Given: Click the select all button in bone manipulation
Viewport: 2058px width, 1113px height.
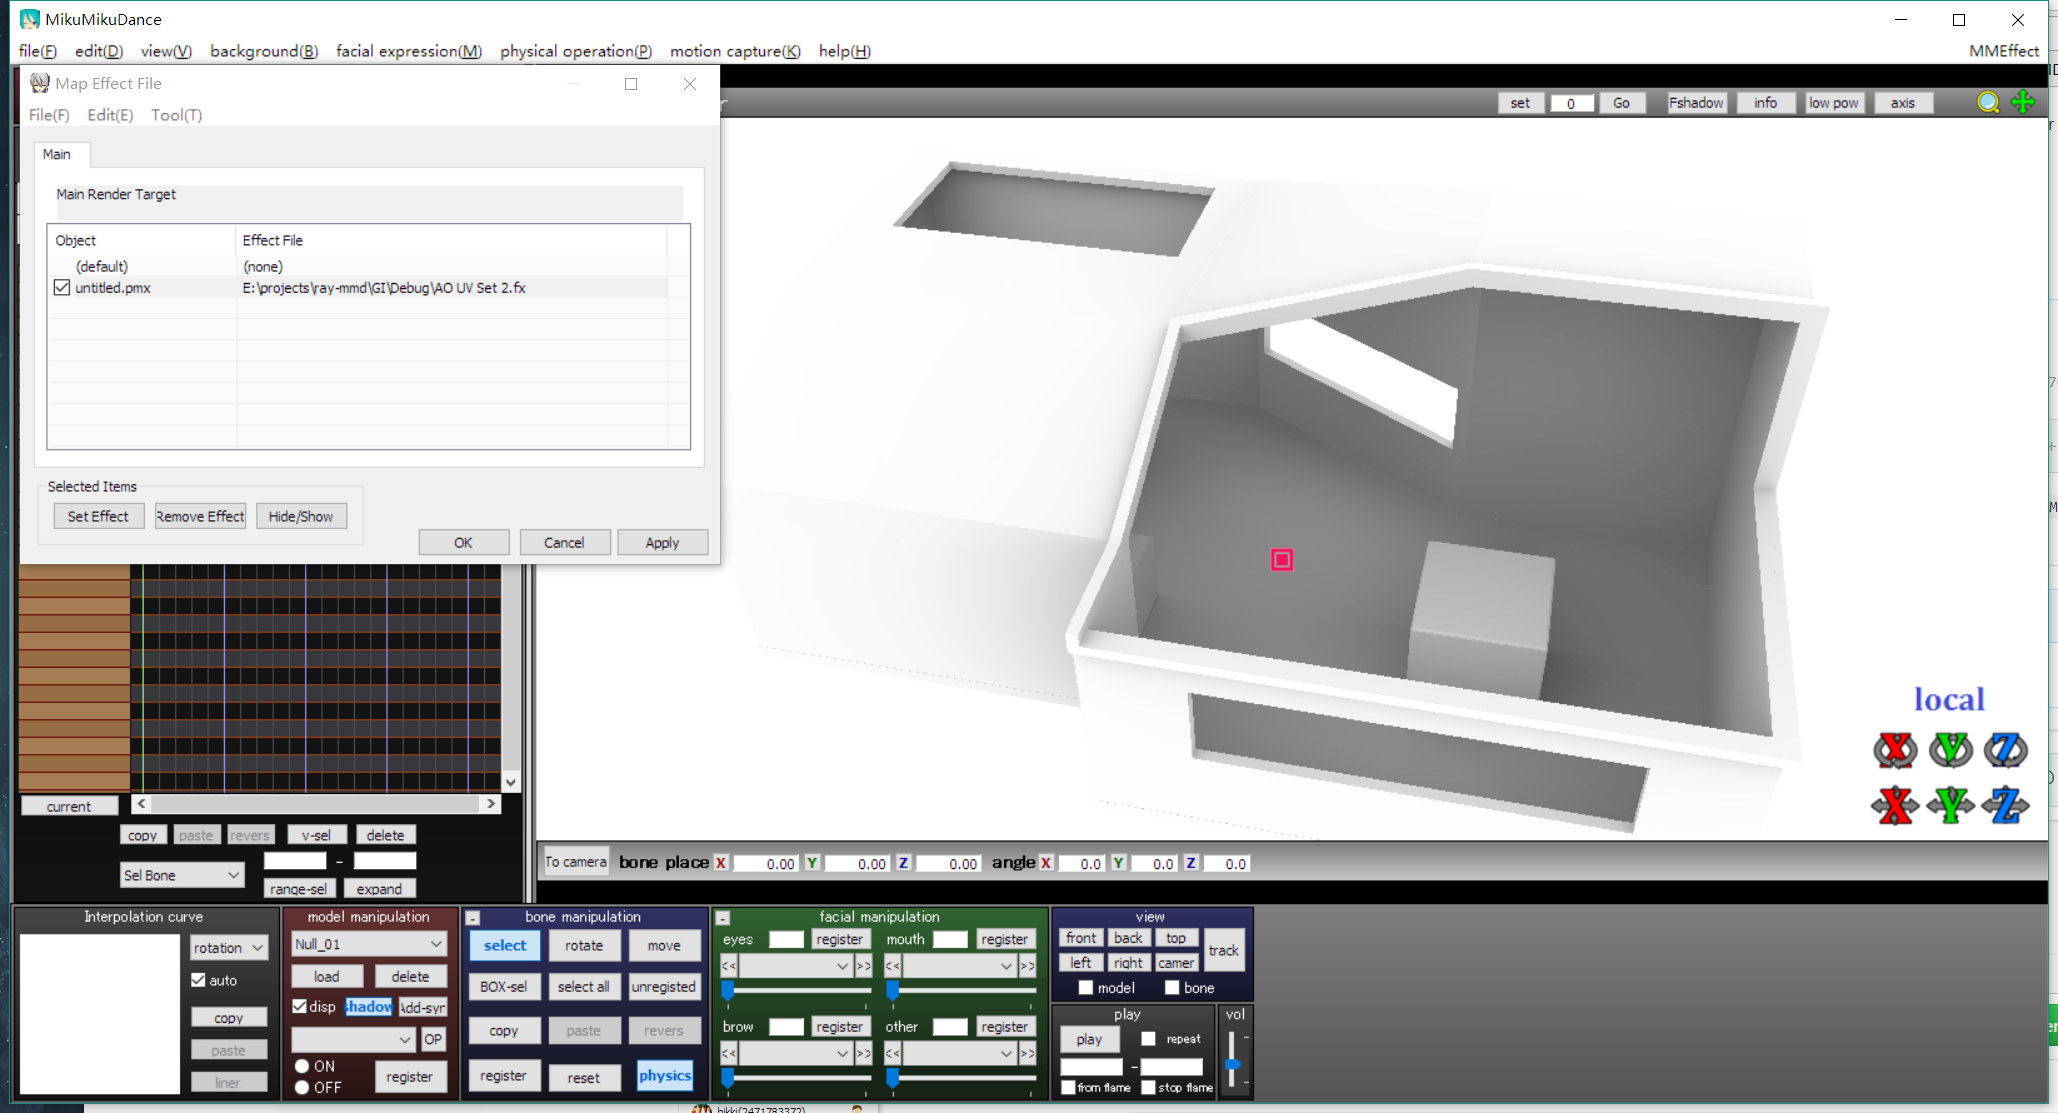Looking at the screenshot, I should pos(584,987).
